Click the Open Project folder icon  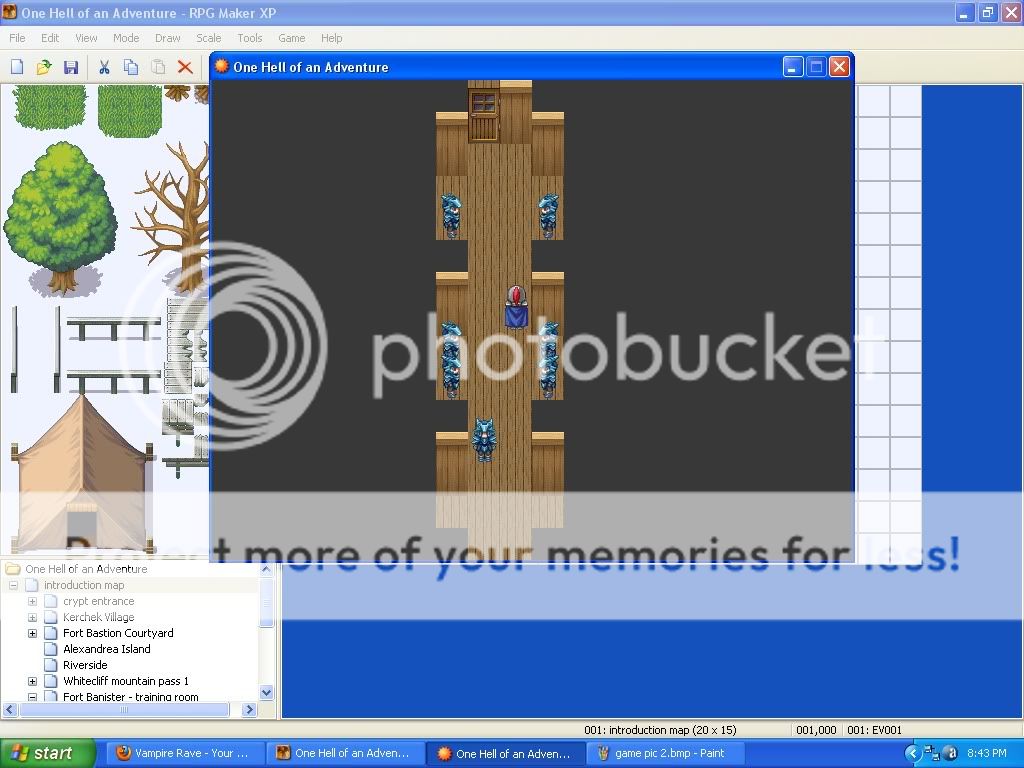[44, 67]
